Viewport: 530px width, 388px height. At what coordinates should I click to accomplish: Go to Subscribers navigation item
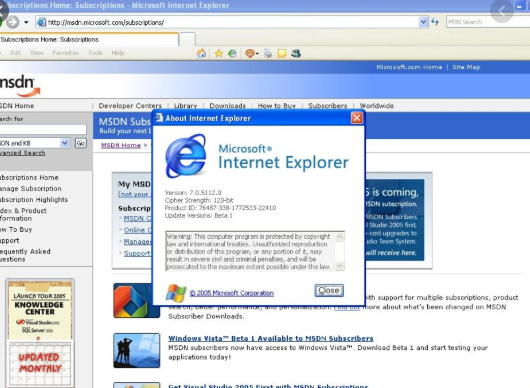coord(328,106)
